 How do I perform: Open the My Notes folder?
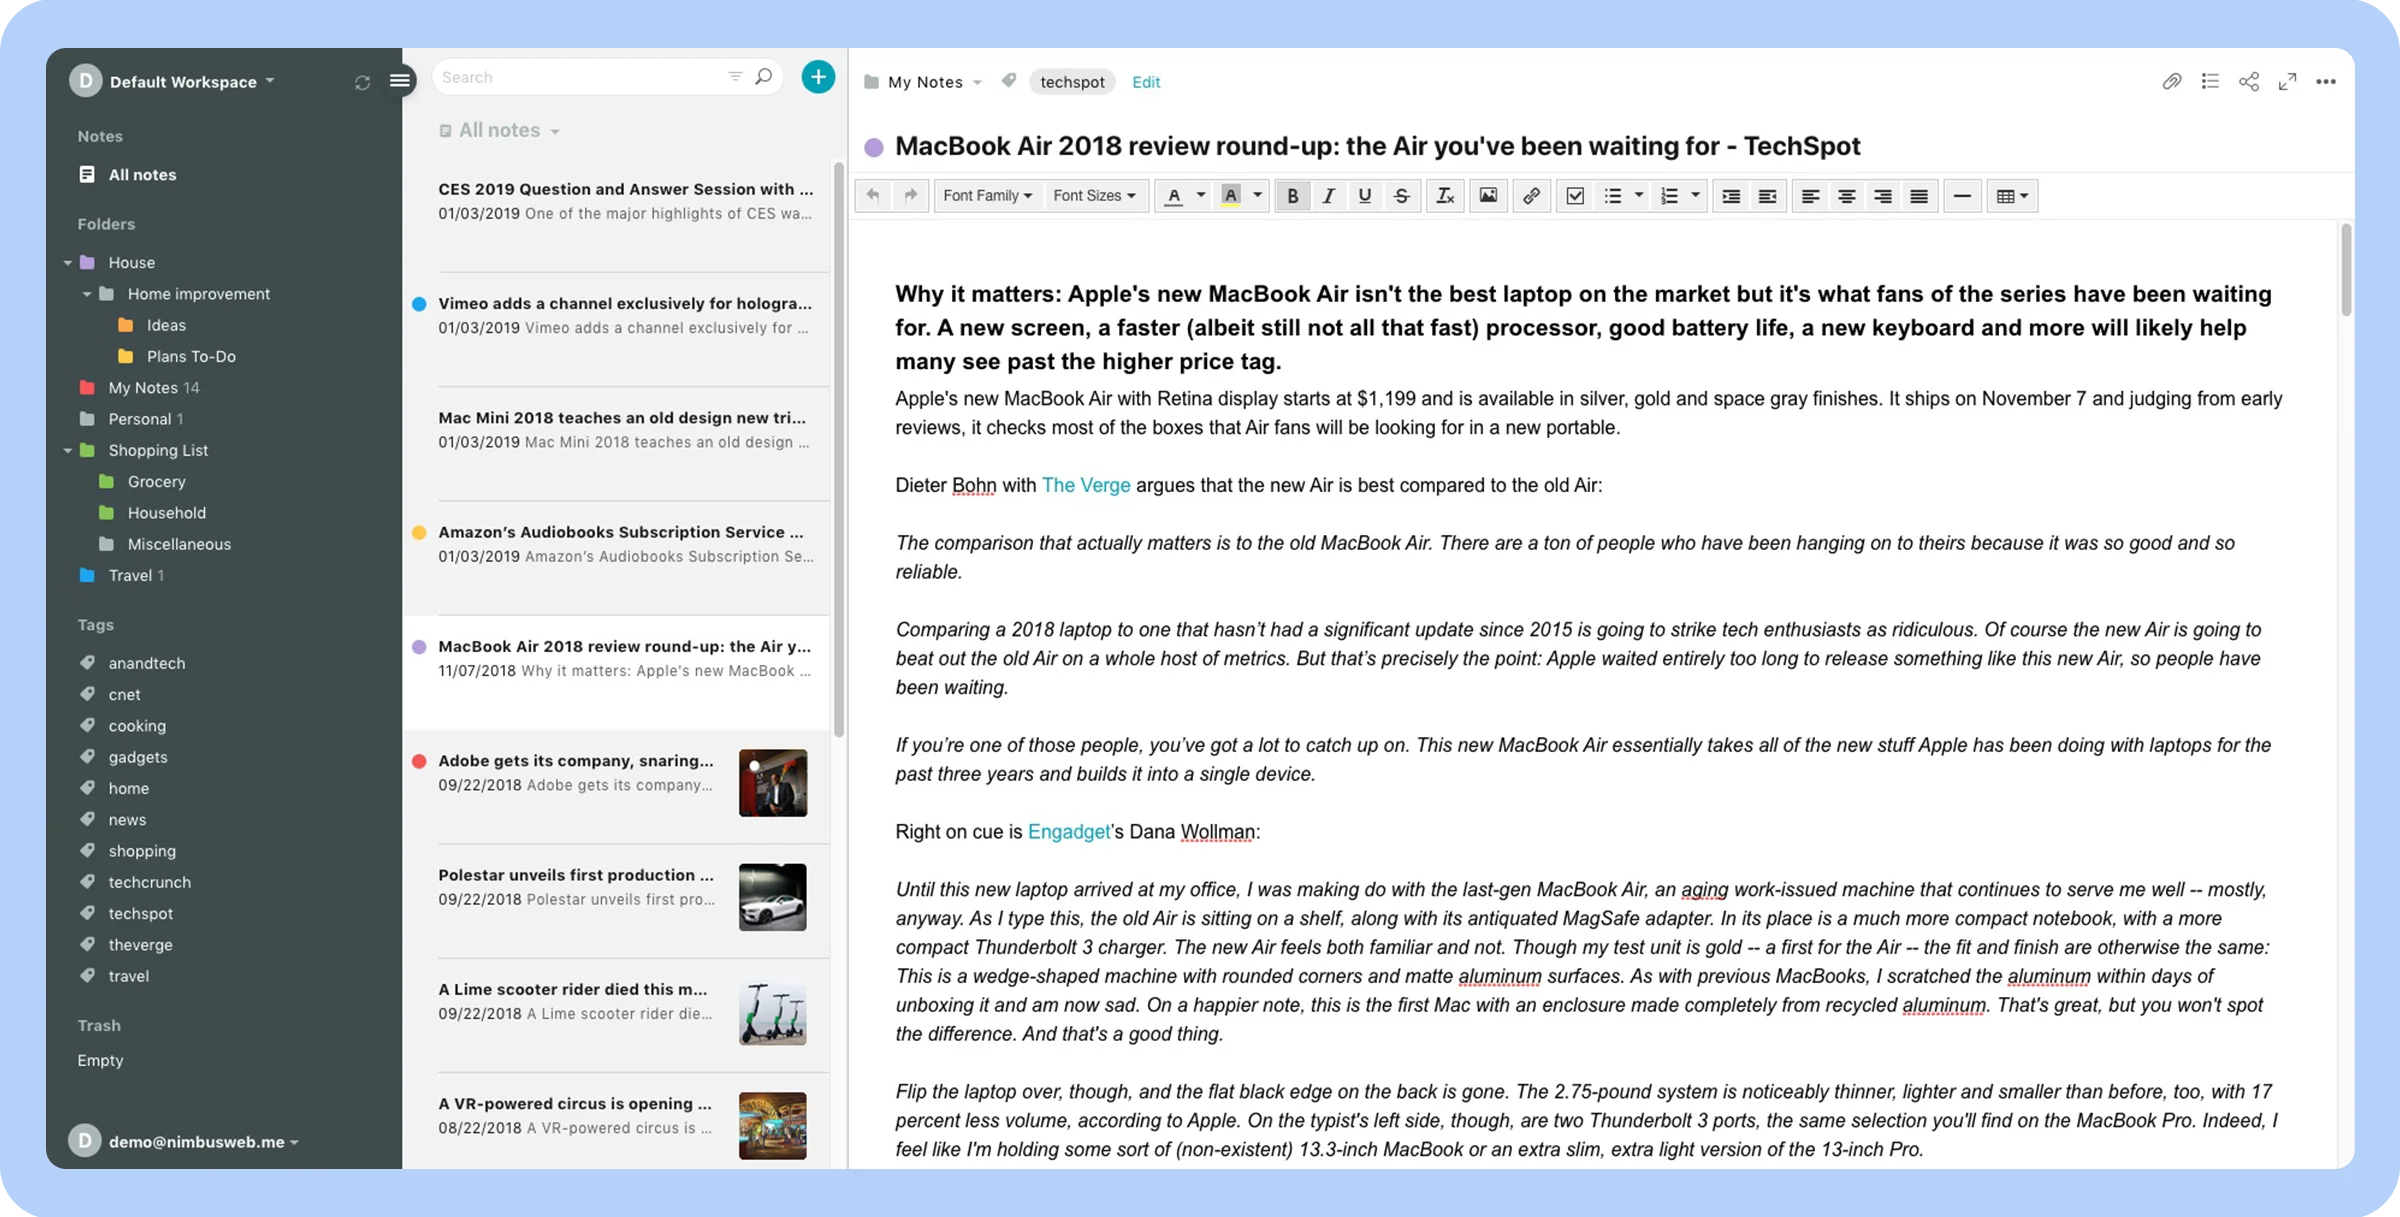(142, 387)
